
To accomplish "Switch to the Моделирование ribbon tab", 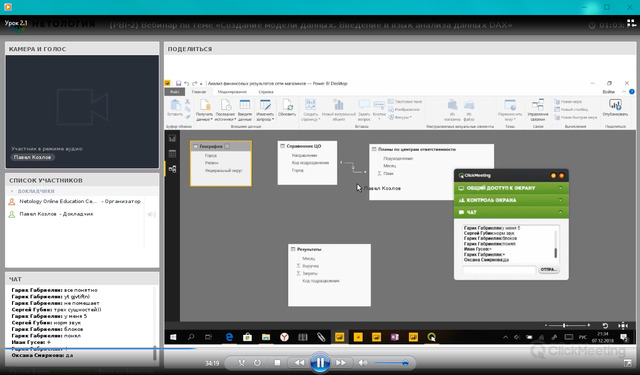I will [x=232, y=92].
